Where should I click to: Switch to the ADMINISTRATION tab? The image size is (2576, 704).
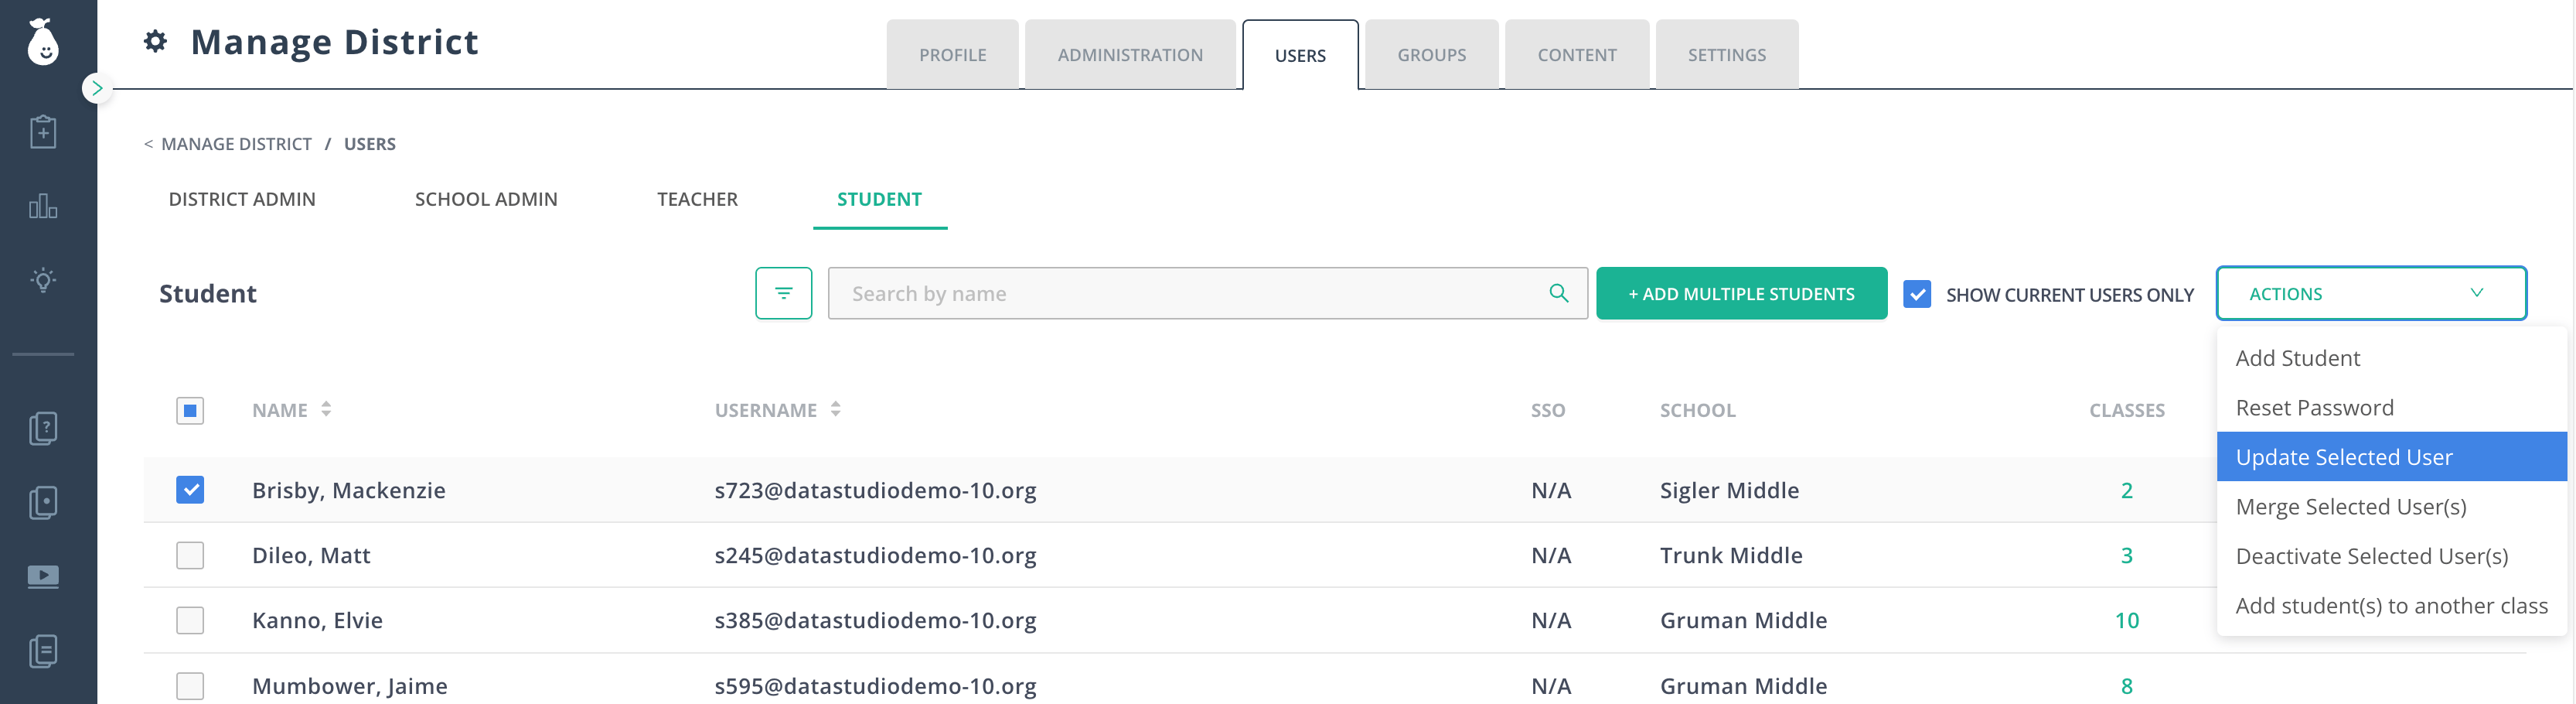point(1130,55)
